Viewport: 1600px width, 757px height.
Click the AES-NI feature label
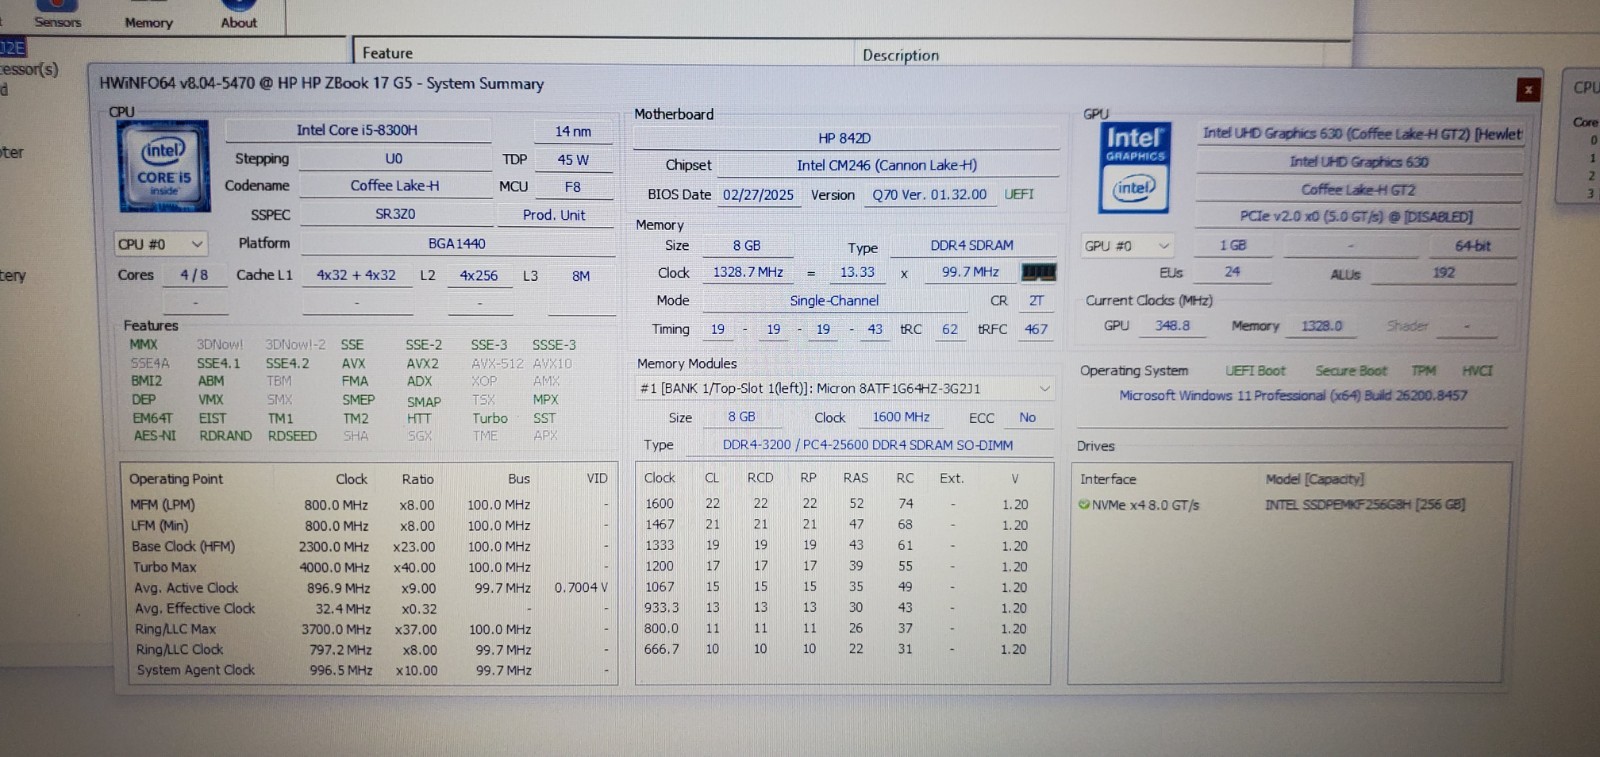click(155, 436)
